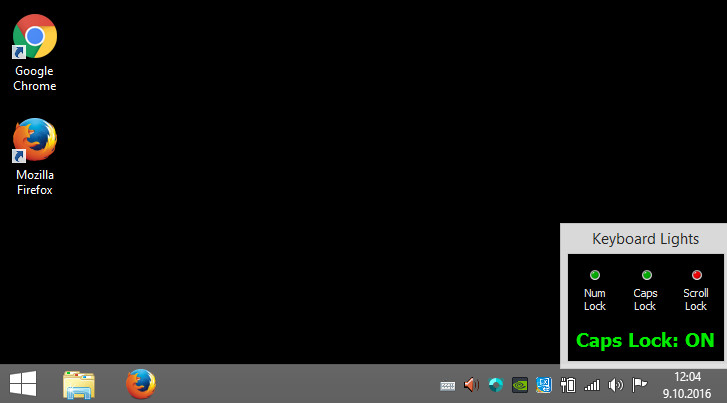The width and height of the screenshot is (727, 403).
Task: Open the battery power tray icon
Action: click(568, 385)
